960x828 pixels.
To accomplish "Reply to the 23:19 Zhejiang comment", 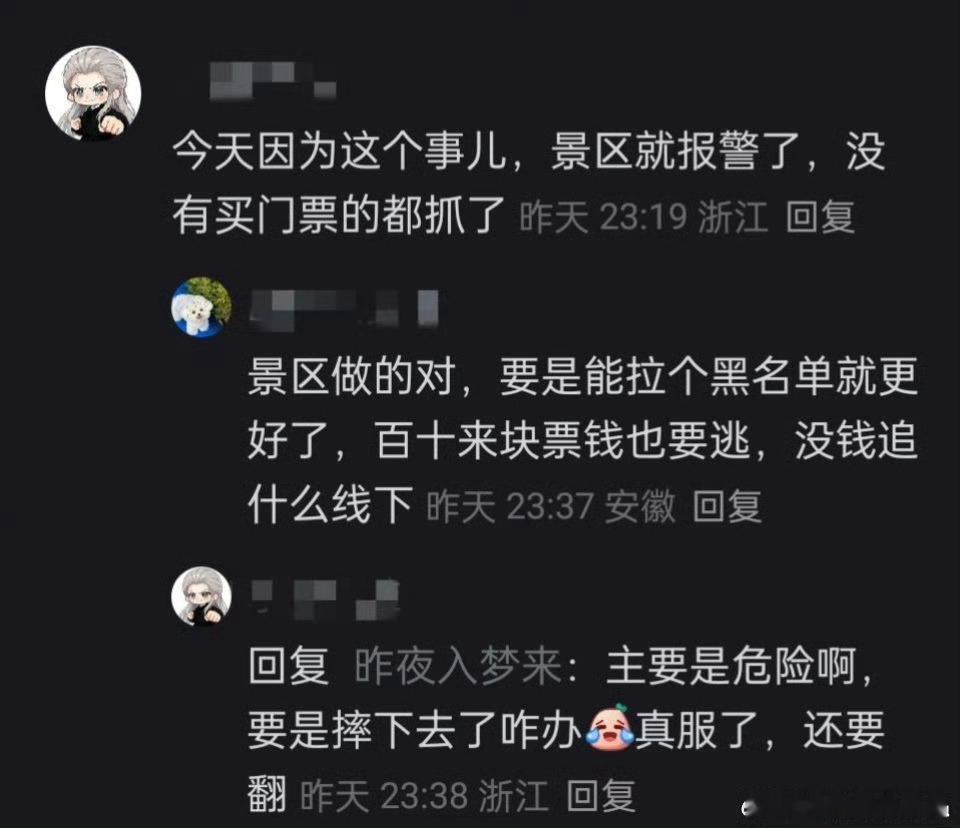I will tap(820, 216).
